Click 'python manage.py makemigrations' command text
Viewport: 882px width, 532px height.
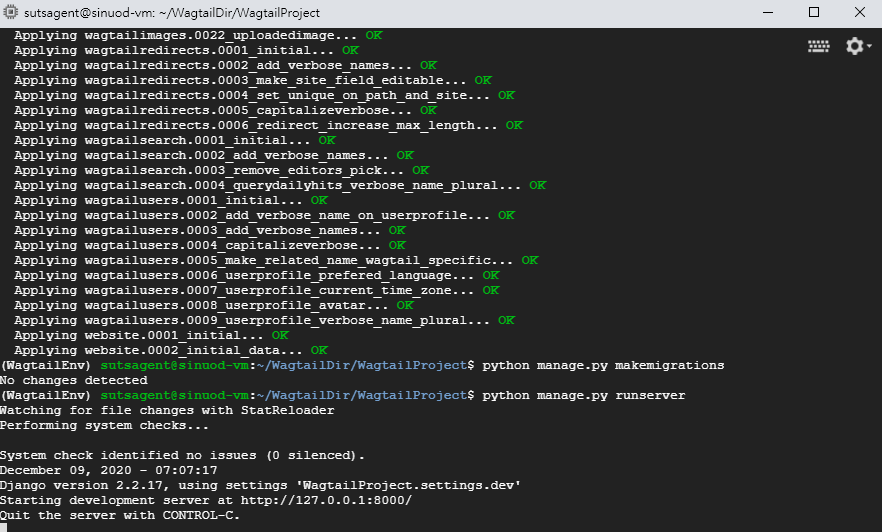pyautogui.click(x=603, y=365)
